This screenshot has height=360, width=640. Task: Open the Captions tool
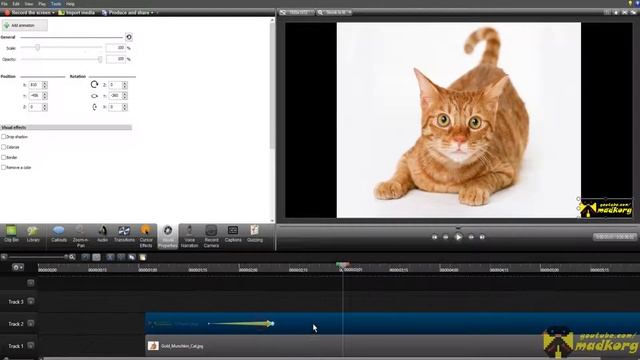click(233, 235)
